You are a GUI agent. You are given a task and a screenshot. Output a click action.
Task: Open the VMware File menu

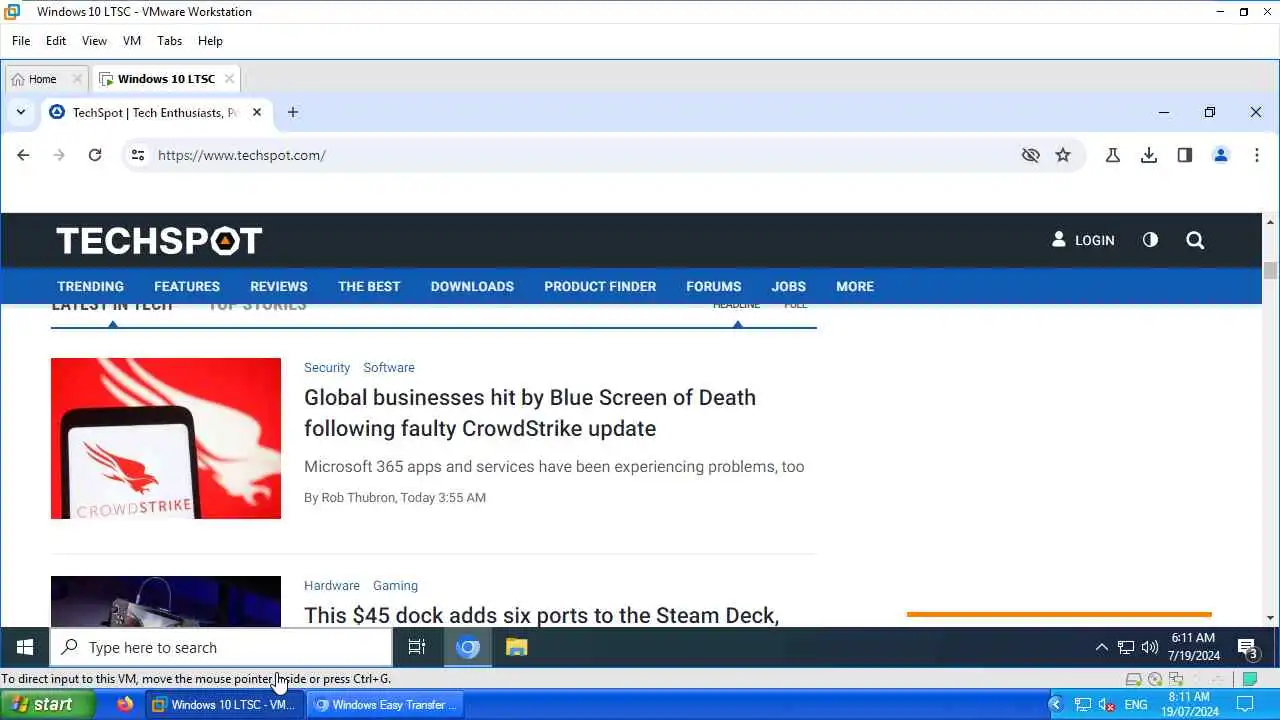(21, 41)
